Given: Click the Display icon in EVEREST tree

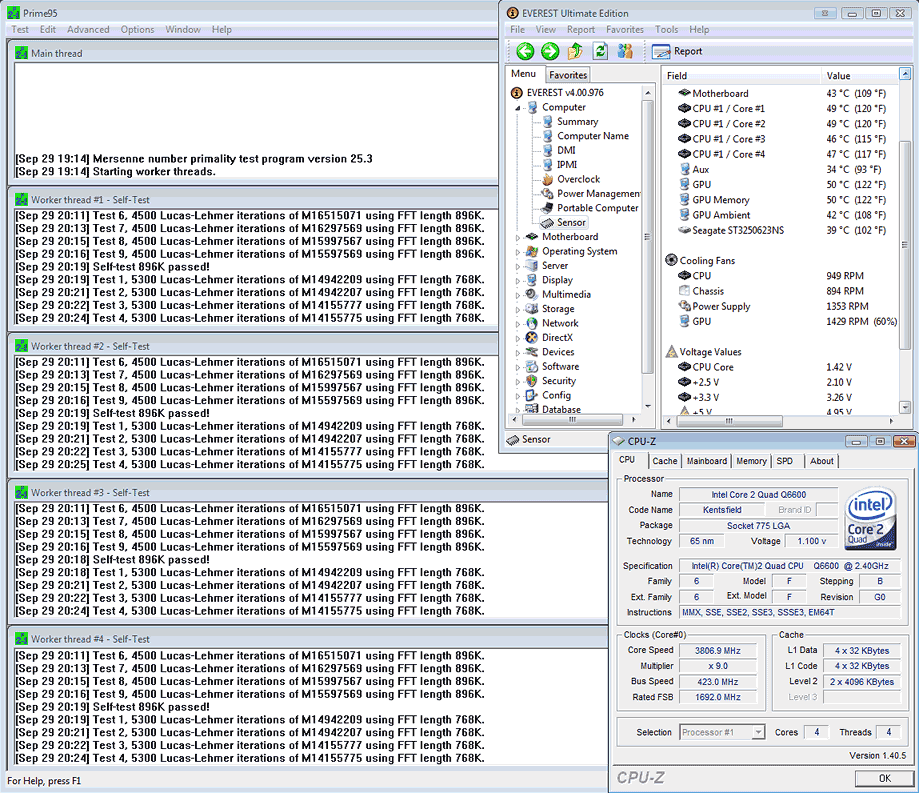Looking at the screenshot, I should 532,280.
